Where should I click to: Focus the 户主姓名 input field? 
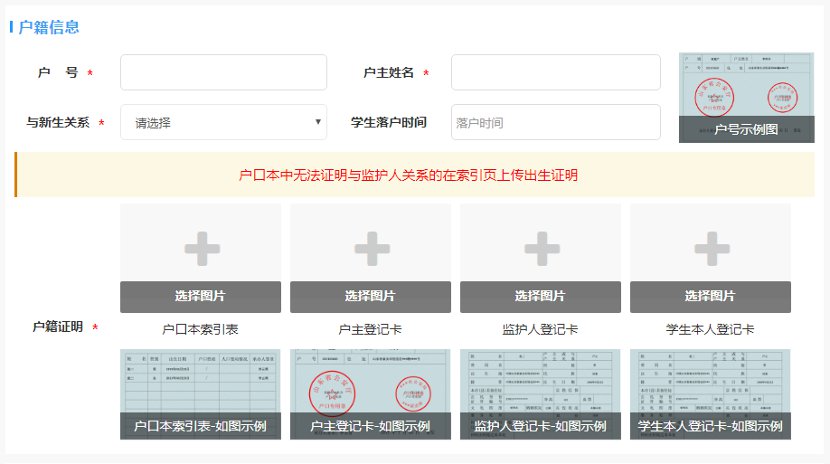tap(556, 72)
